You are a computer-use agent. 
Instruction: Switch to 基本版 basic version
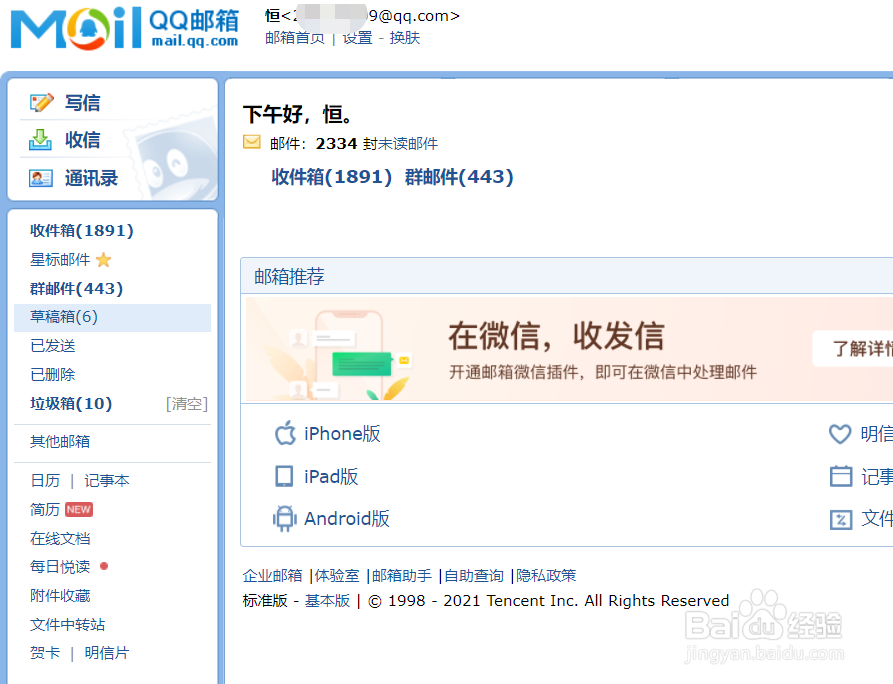[x=327, y=601]
